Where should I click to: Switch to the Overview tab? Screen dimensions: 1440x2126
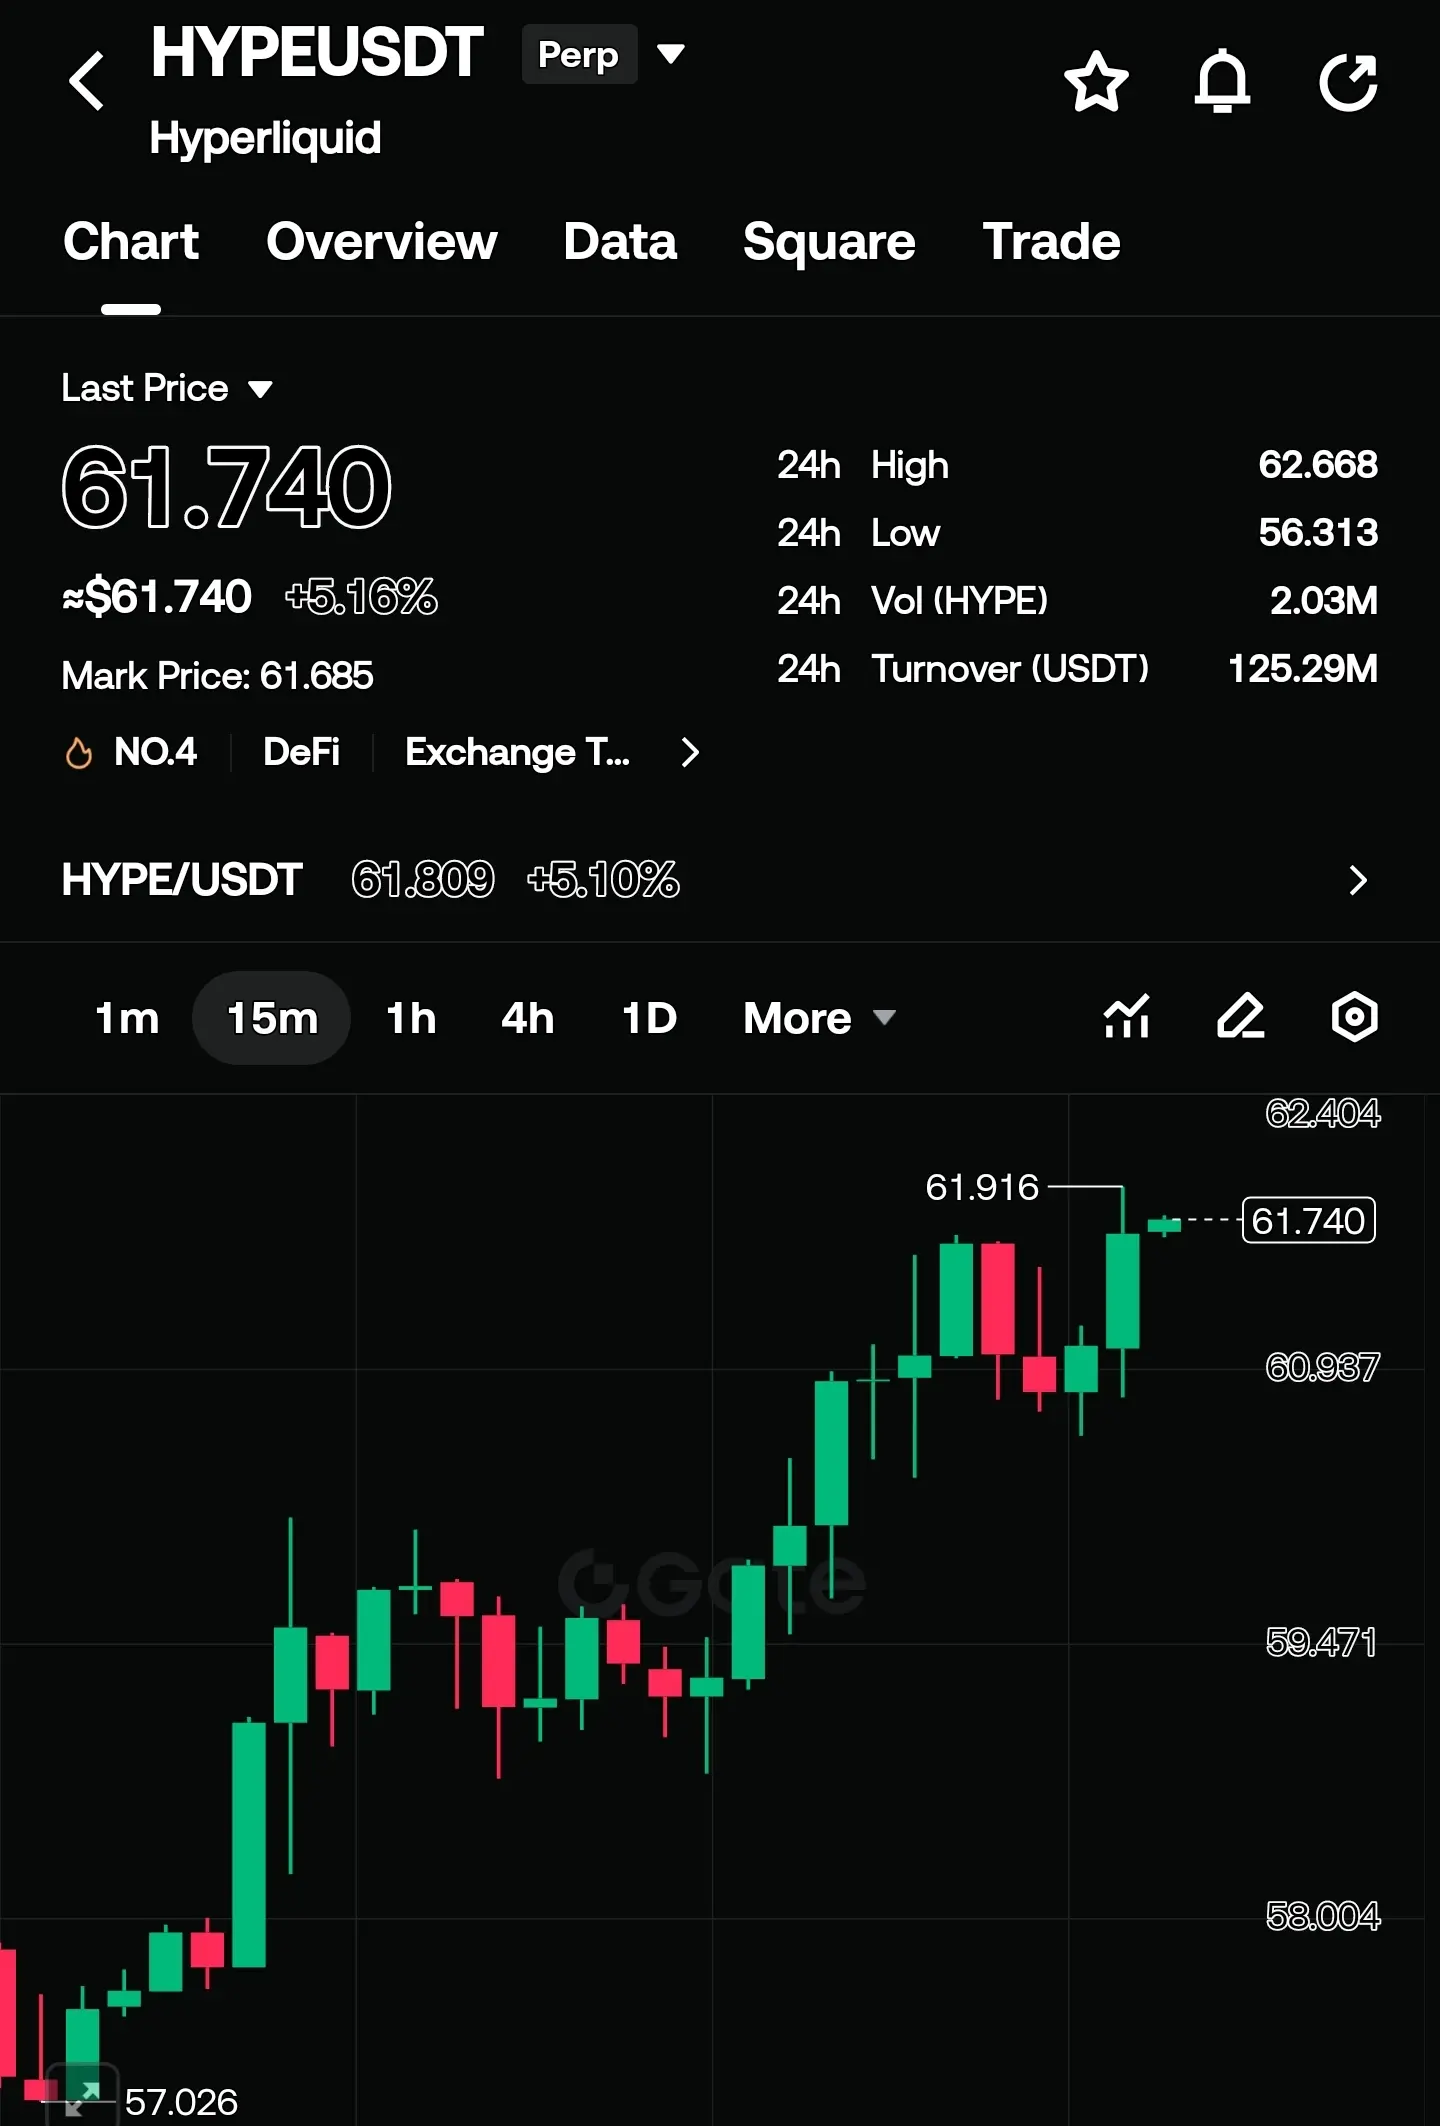coord(382,242)
